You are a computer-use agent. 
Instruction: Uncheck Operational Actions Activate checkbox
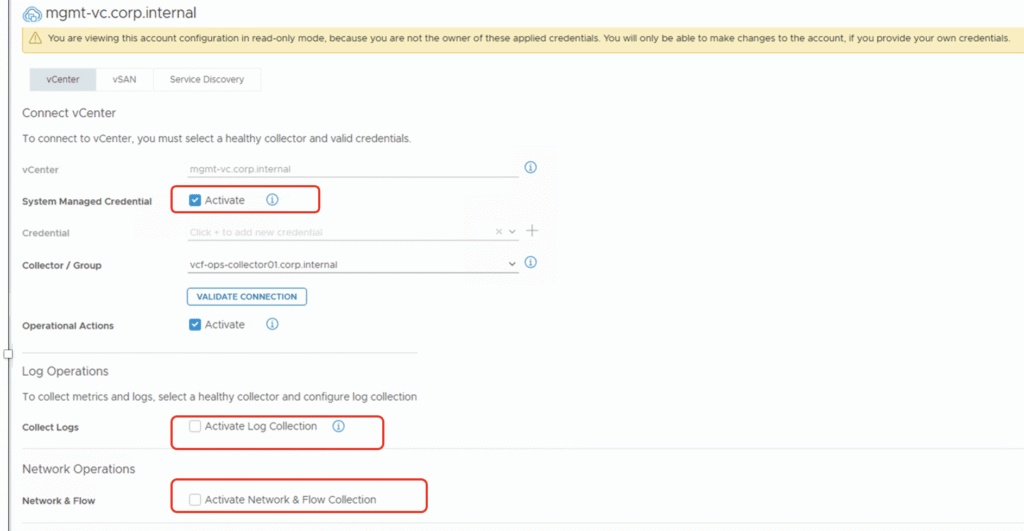tap(195, 324)
